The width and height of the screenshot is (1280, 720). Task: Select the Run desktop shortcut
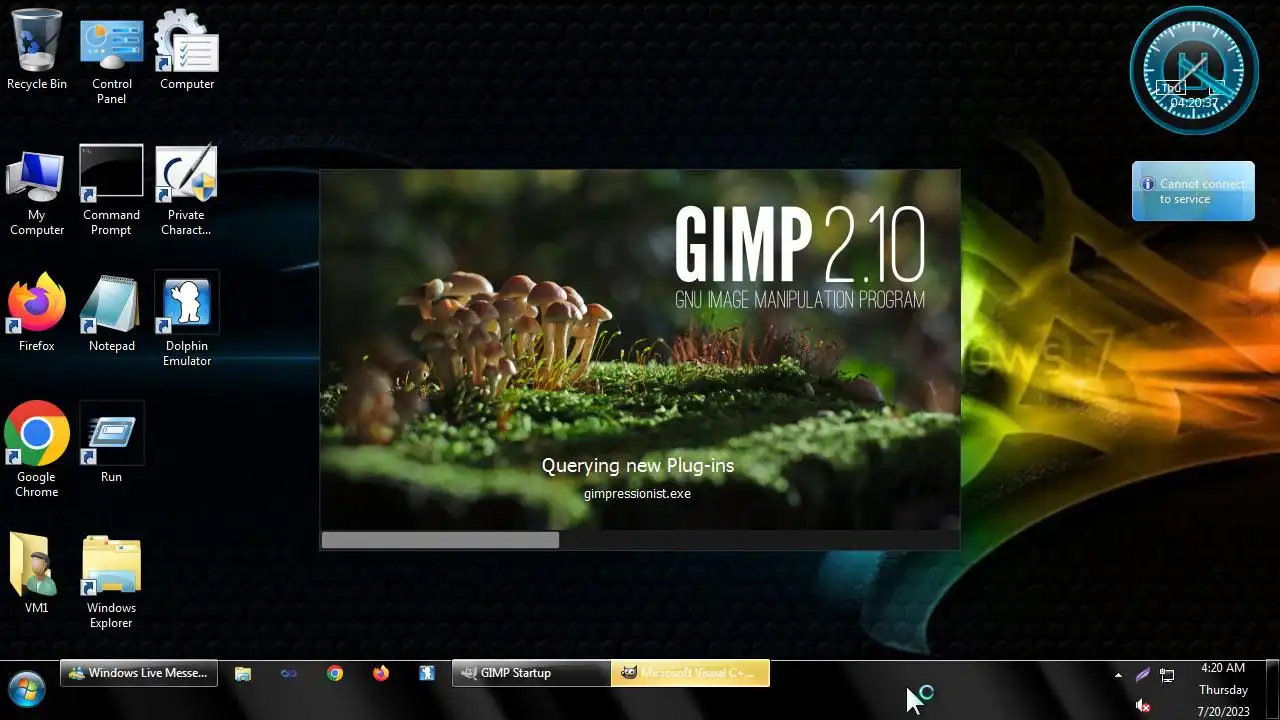(x=111, y=443)
